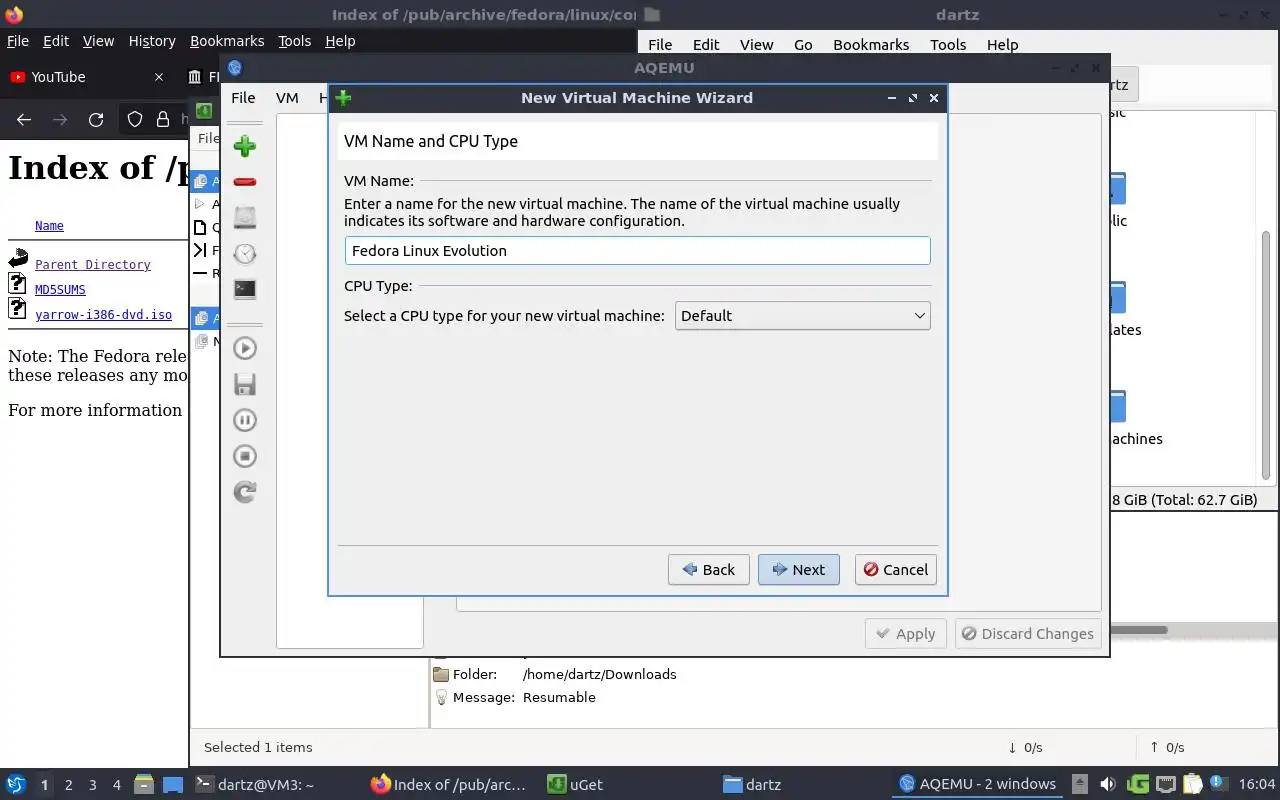Click the shield tracking protection icon in Firefox
Viewport: 1280px width, 800px height.
135,119
